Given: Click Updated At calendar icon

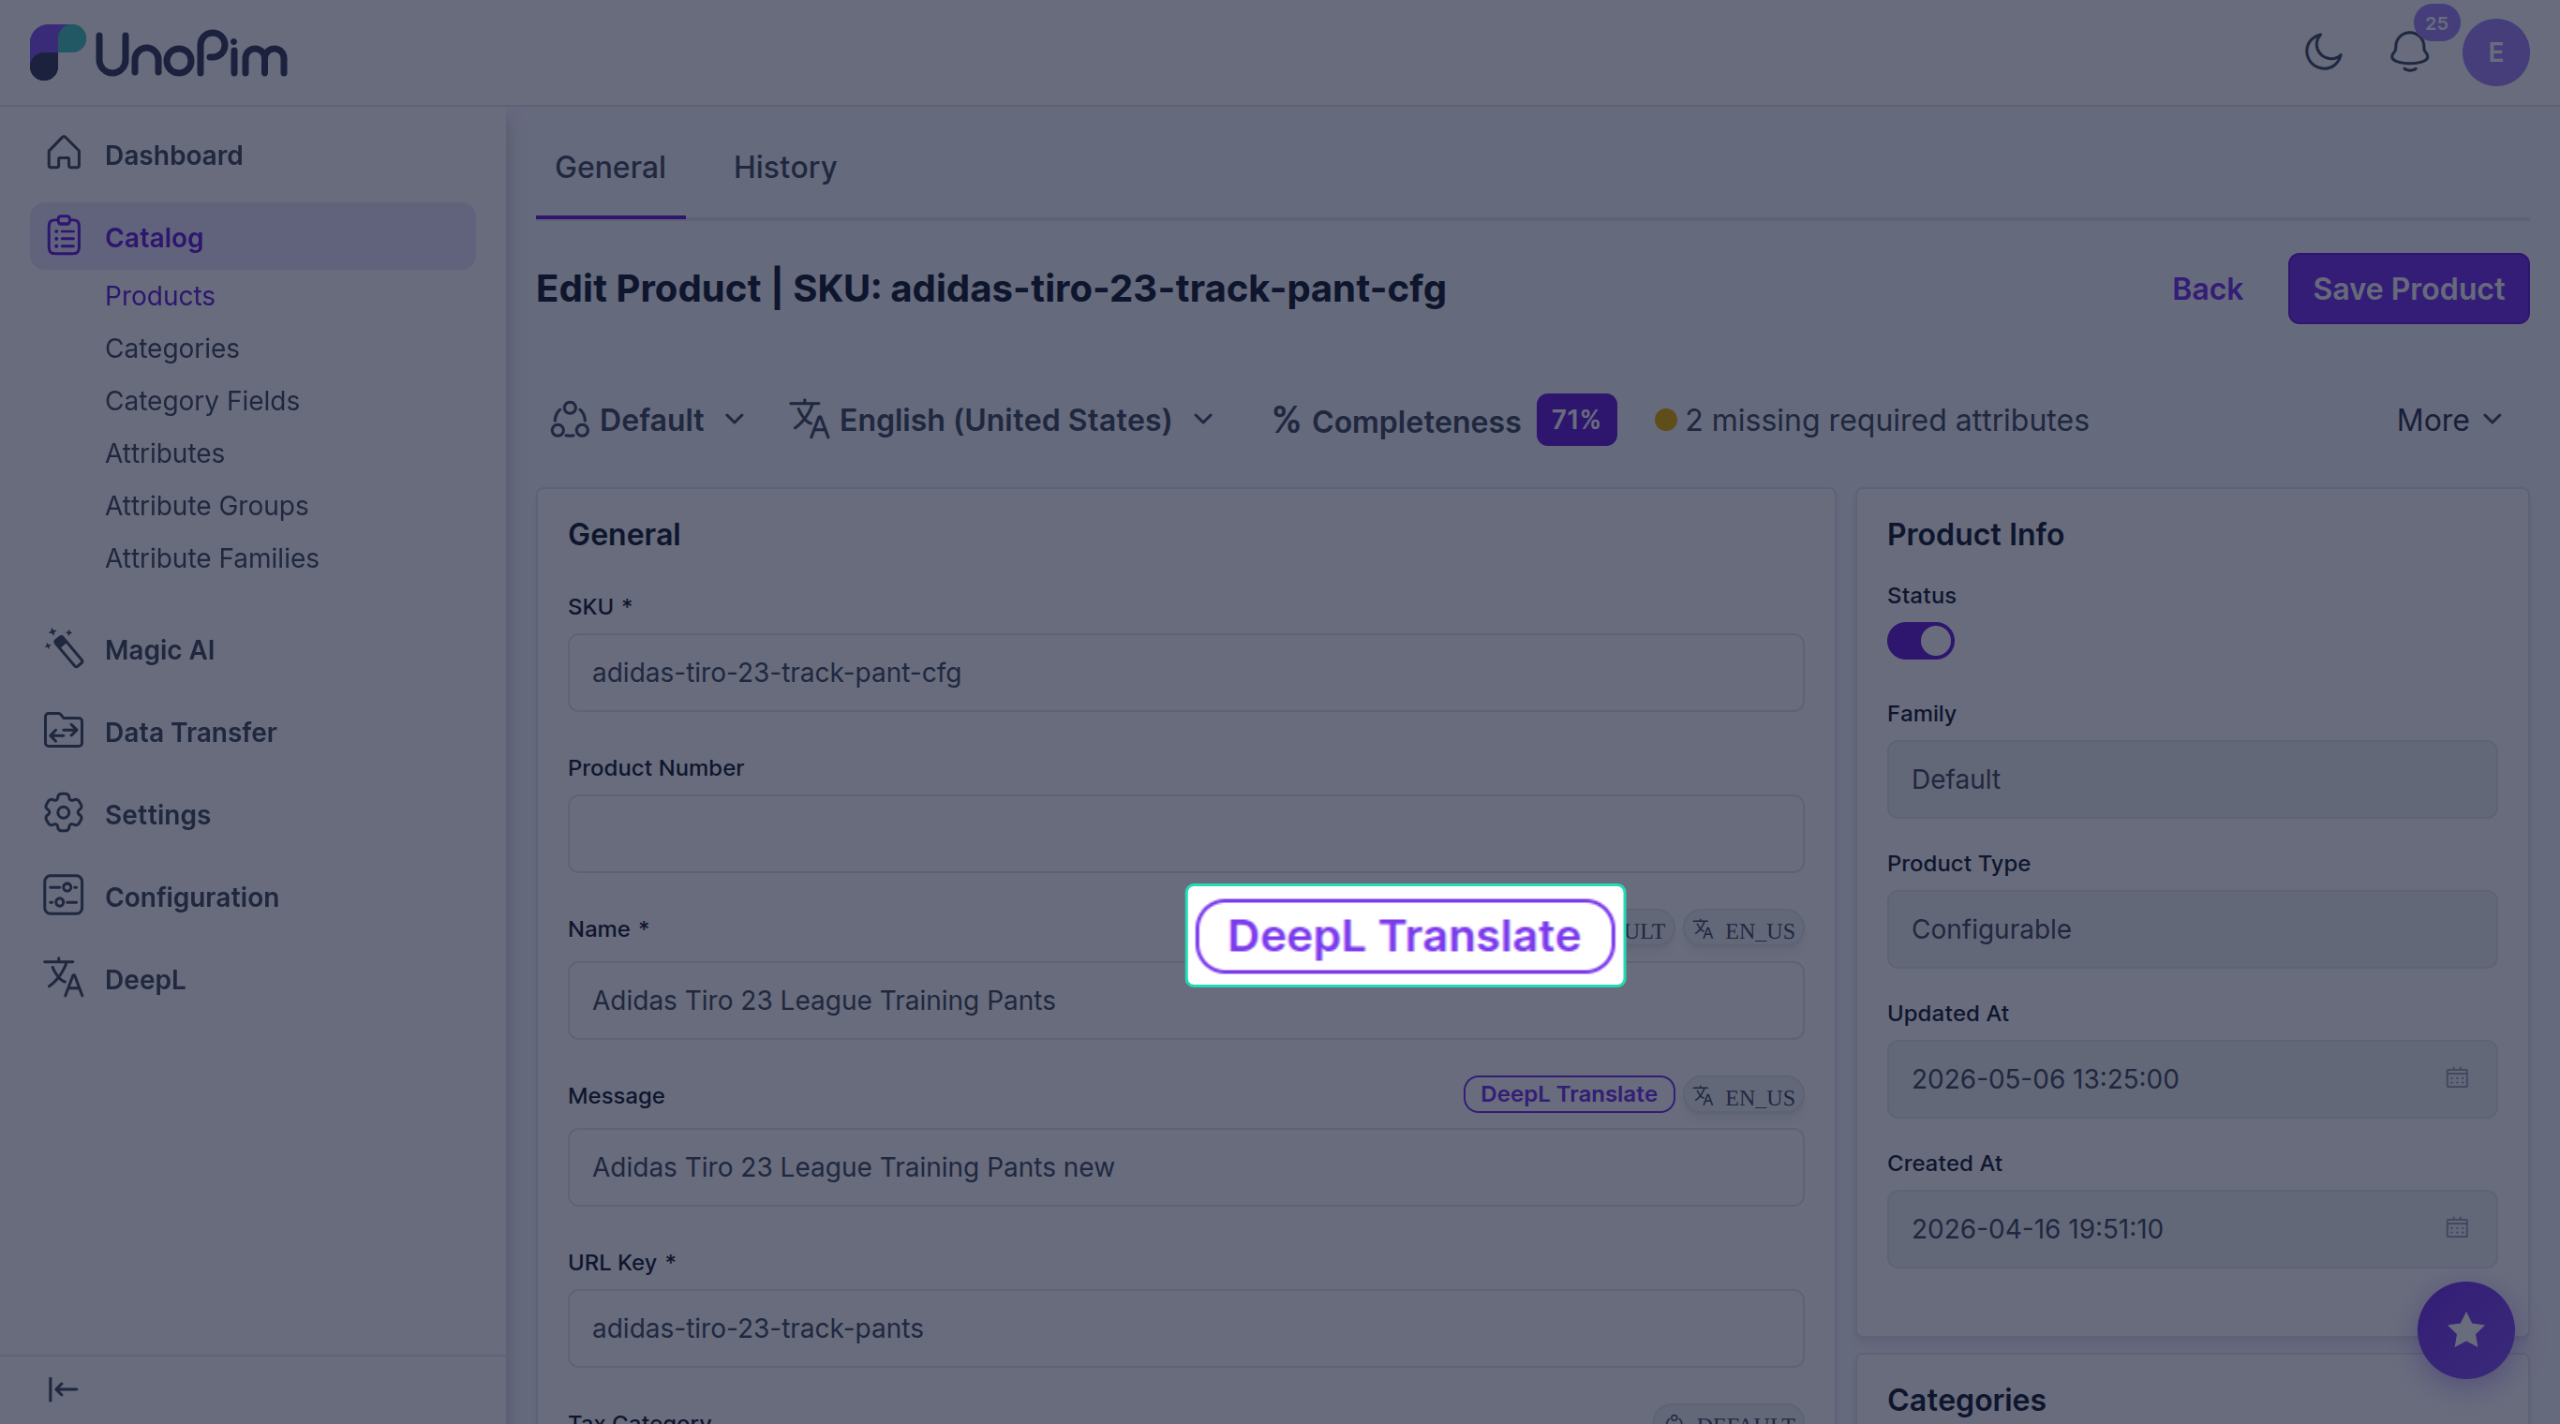Looking at the screenshot, I should pos(2457,1078).
